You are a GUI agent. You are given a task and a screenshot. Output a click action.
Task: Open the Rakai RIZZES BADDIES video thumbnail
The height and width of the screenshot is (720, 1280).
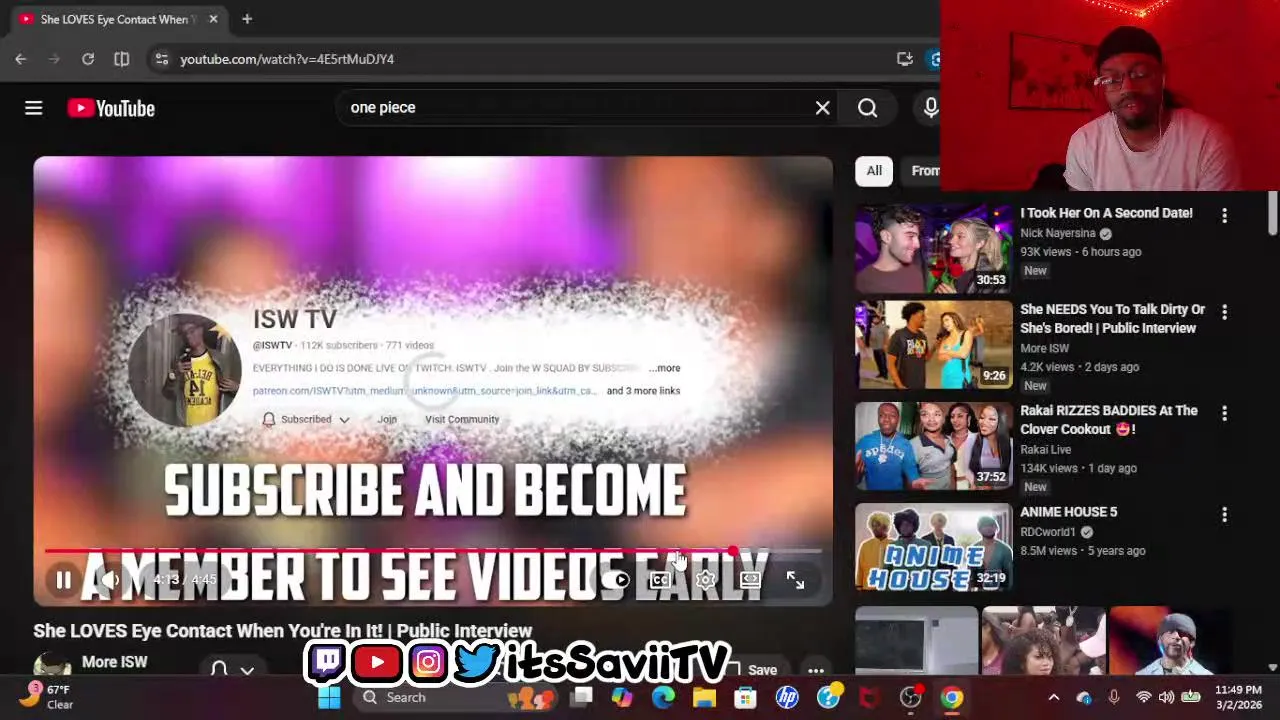(x=933, y=446)
